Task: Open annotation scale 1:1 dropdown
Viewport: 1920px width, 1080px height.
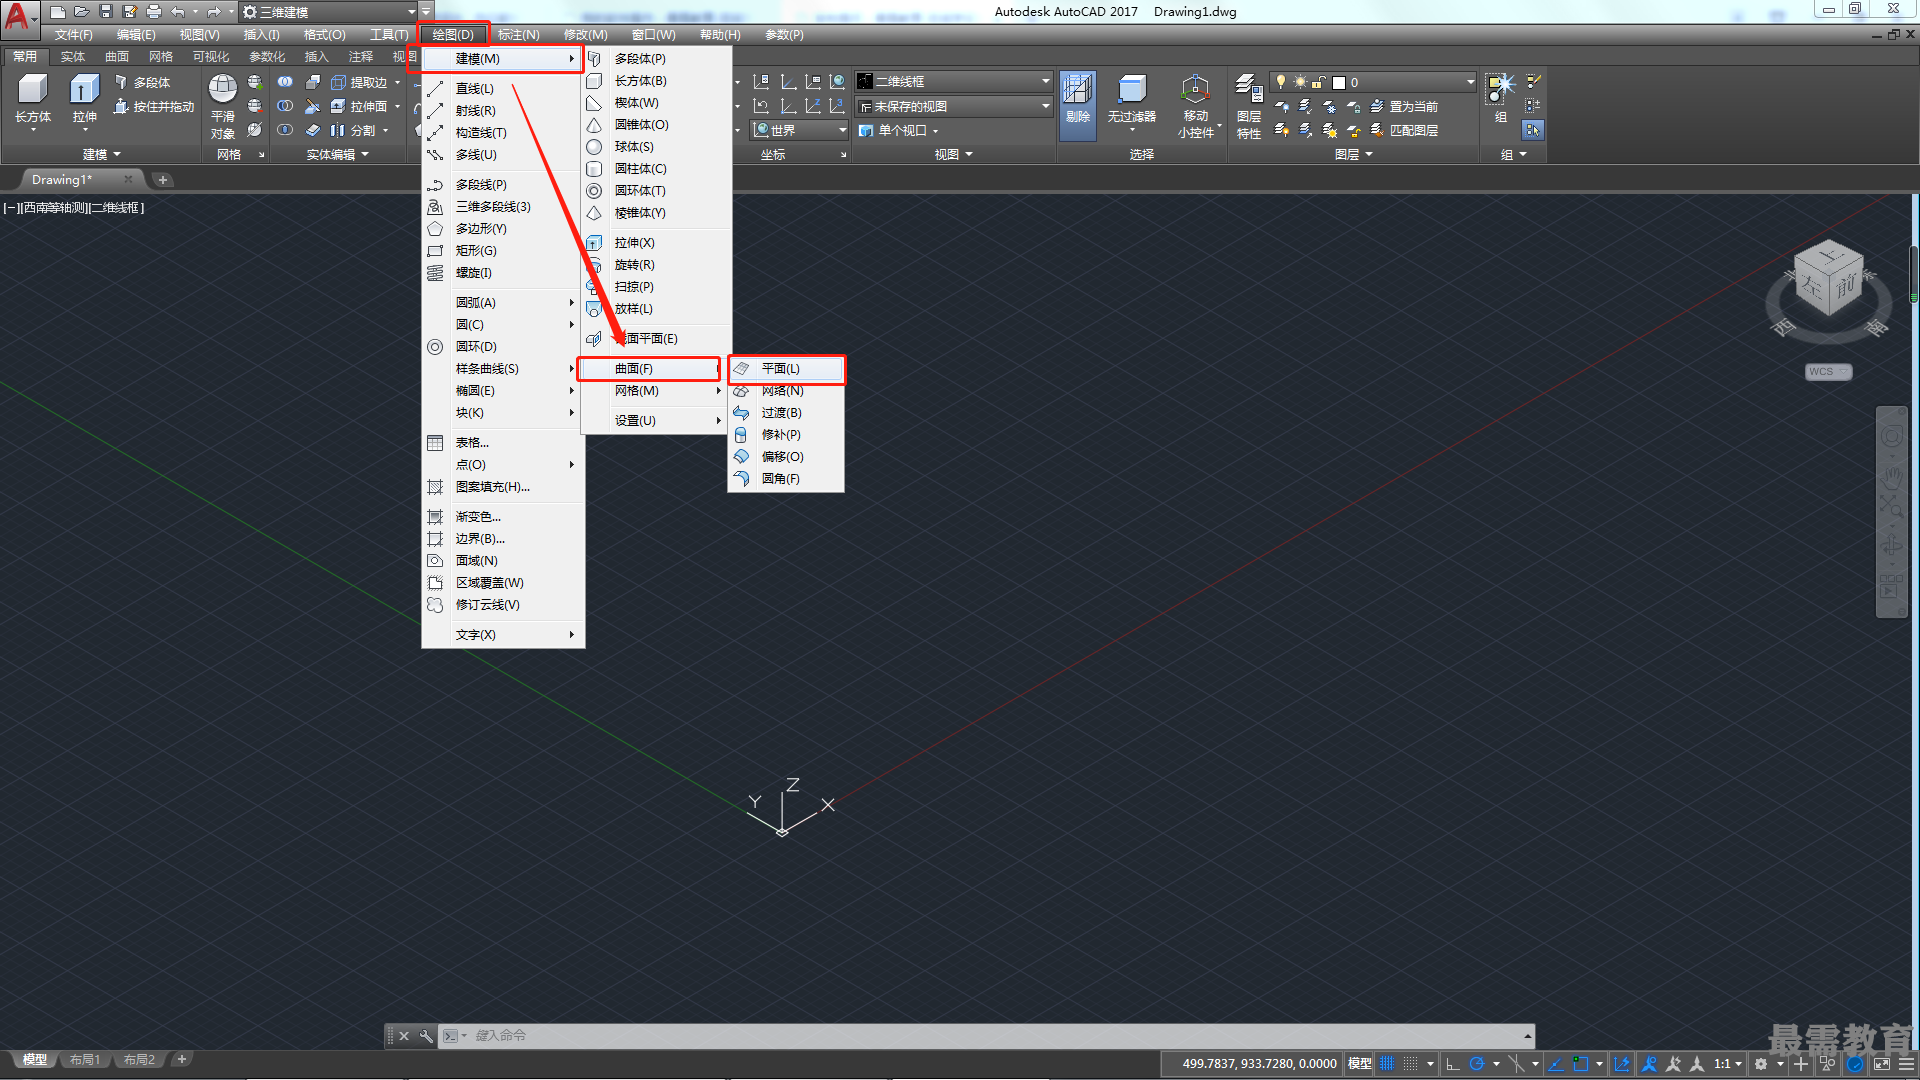Action: pyautogui.click(x=1728, y=1064)
